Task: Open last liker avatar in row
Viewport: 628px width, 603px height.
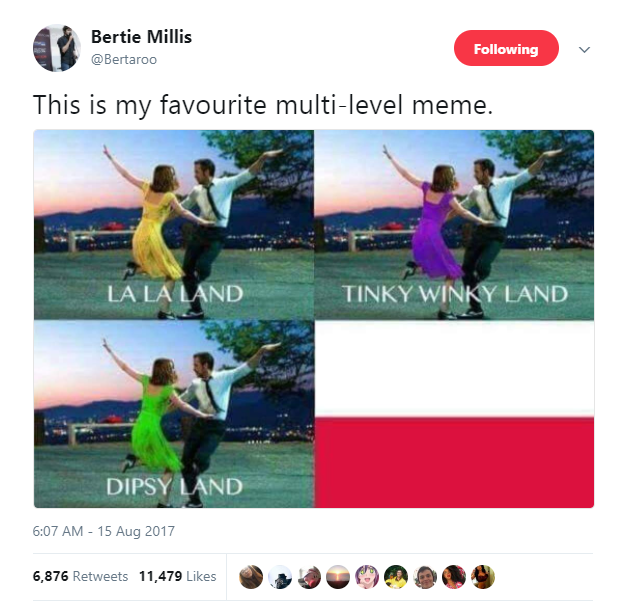Action: click(x=483, y=577)
